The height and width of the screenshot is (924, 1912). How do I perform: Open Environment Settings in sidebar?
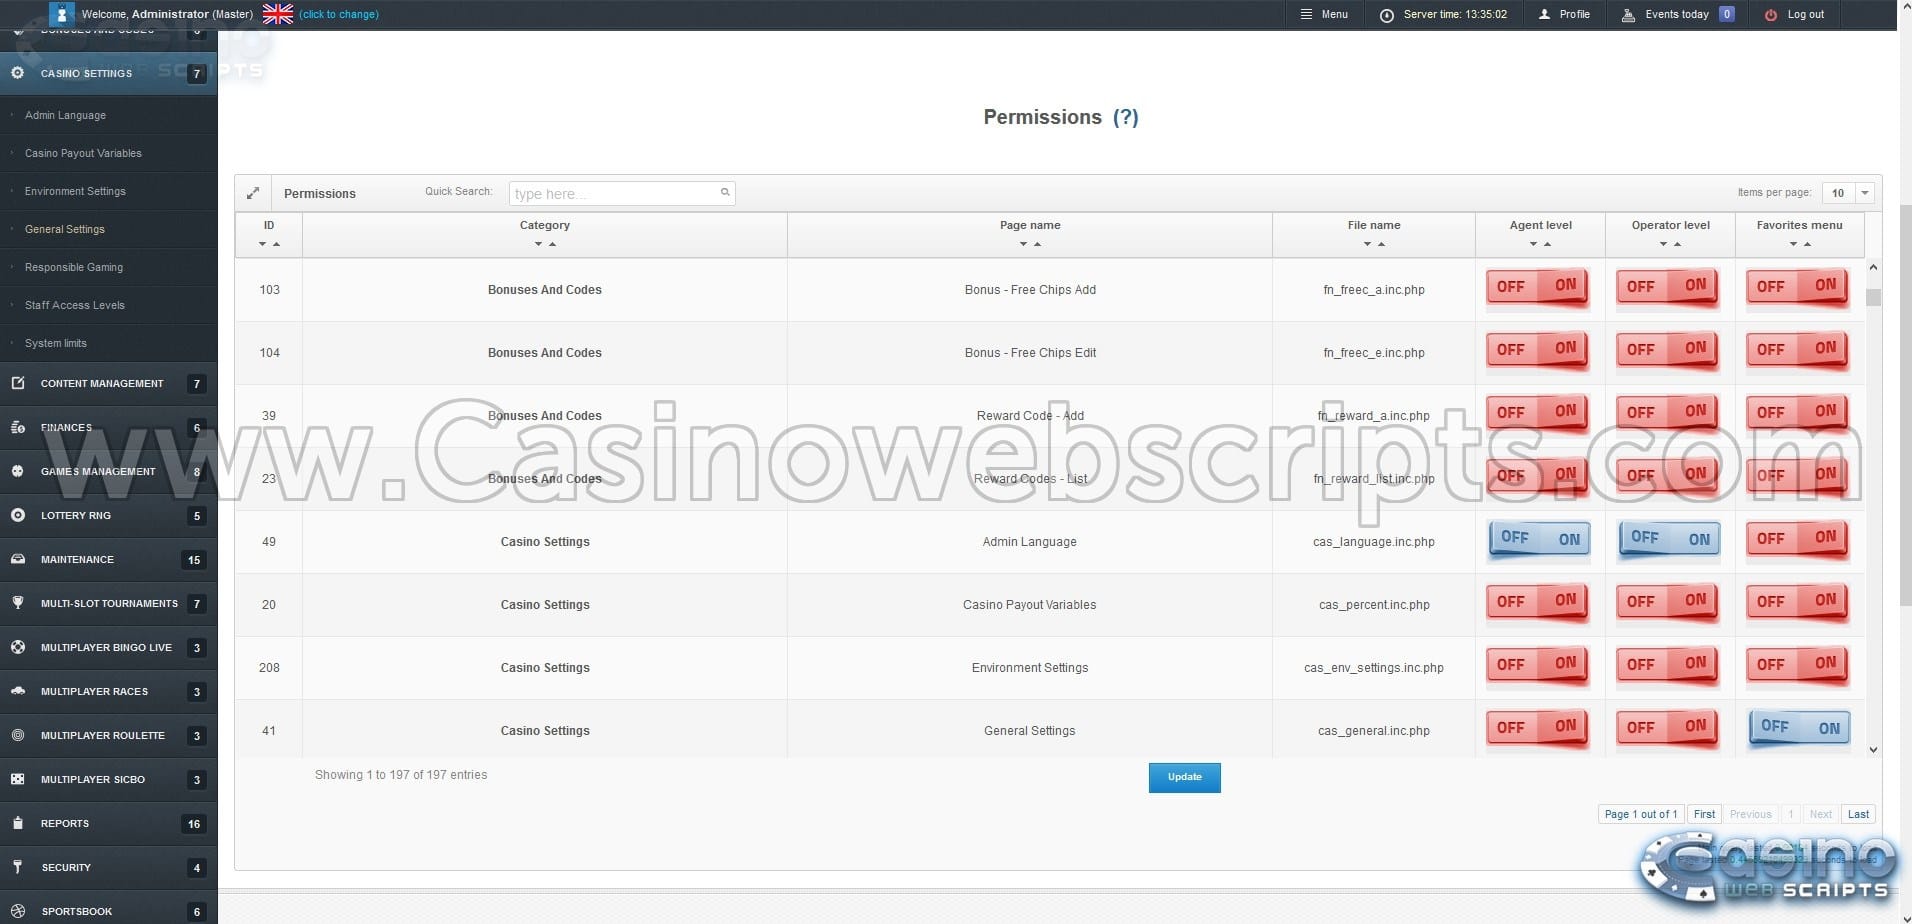tap(108, 191)
